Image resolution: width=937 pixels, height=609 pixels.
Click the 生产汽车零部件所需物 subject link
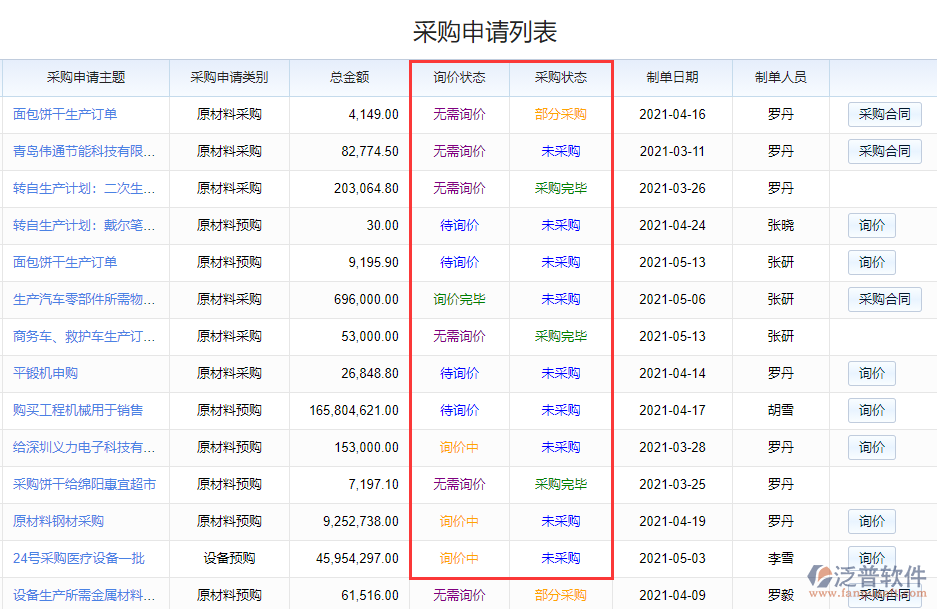(84, 299)
